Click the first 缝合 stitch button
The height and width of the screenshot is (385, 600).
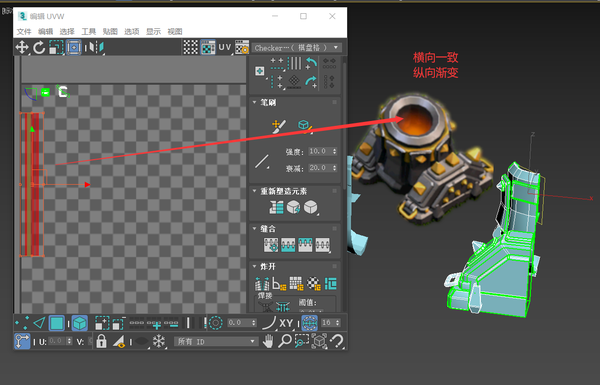pyautogui.click(x=271, y=245)
